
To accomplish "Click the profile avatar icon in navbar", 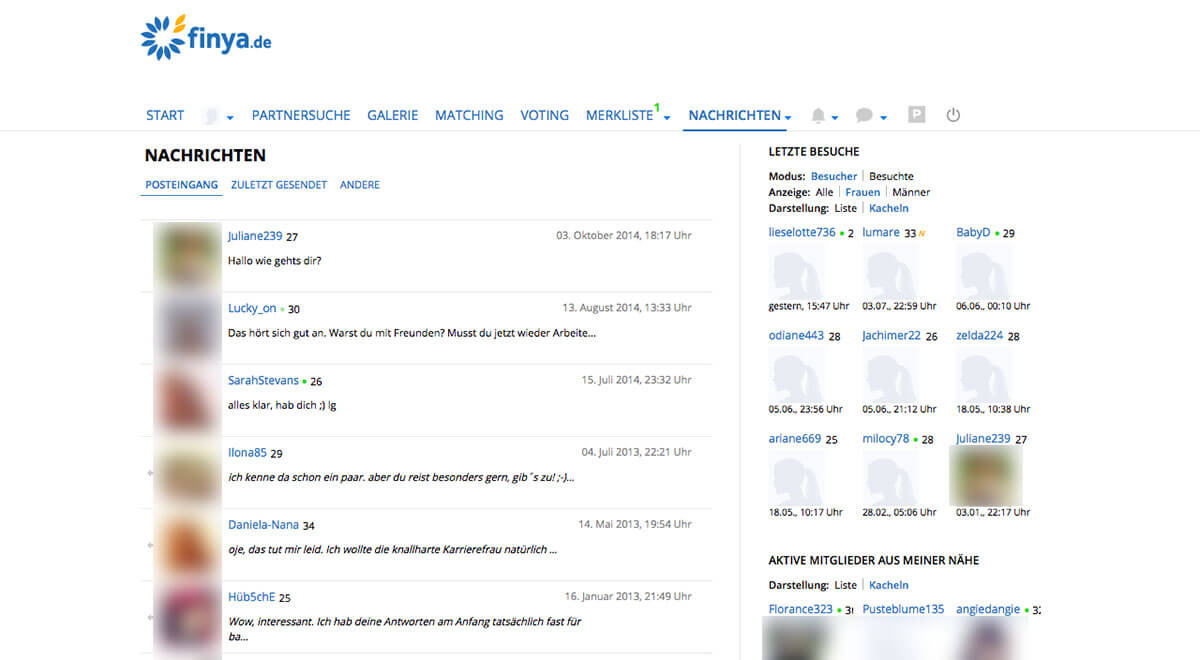I will point(211,116).
